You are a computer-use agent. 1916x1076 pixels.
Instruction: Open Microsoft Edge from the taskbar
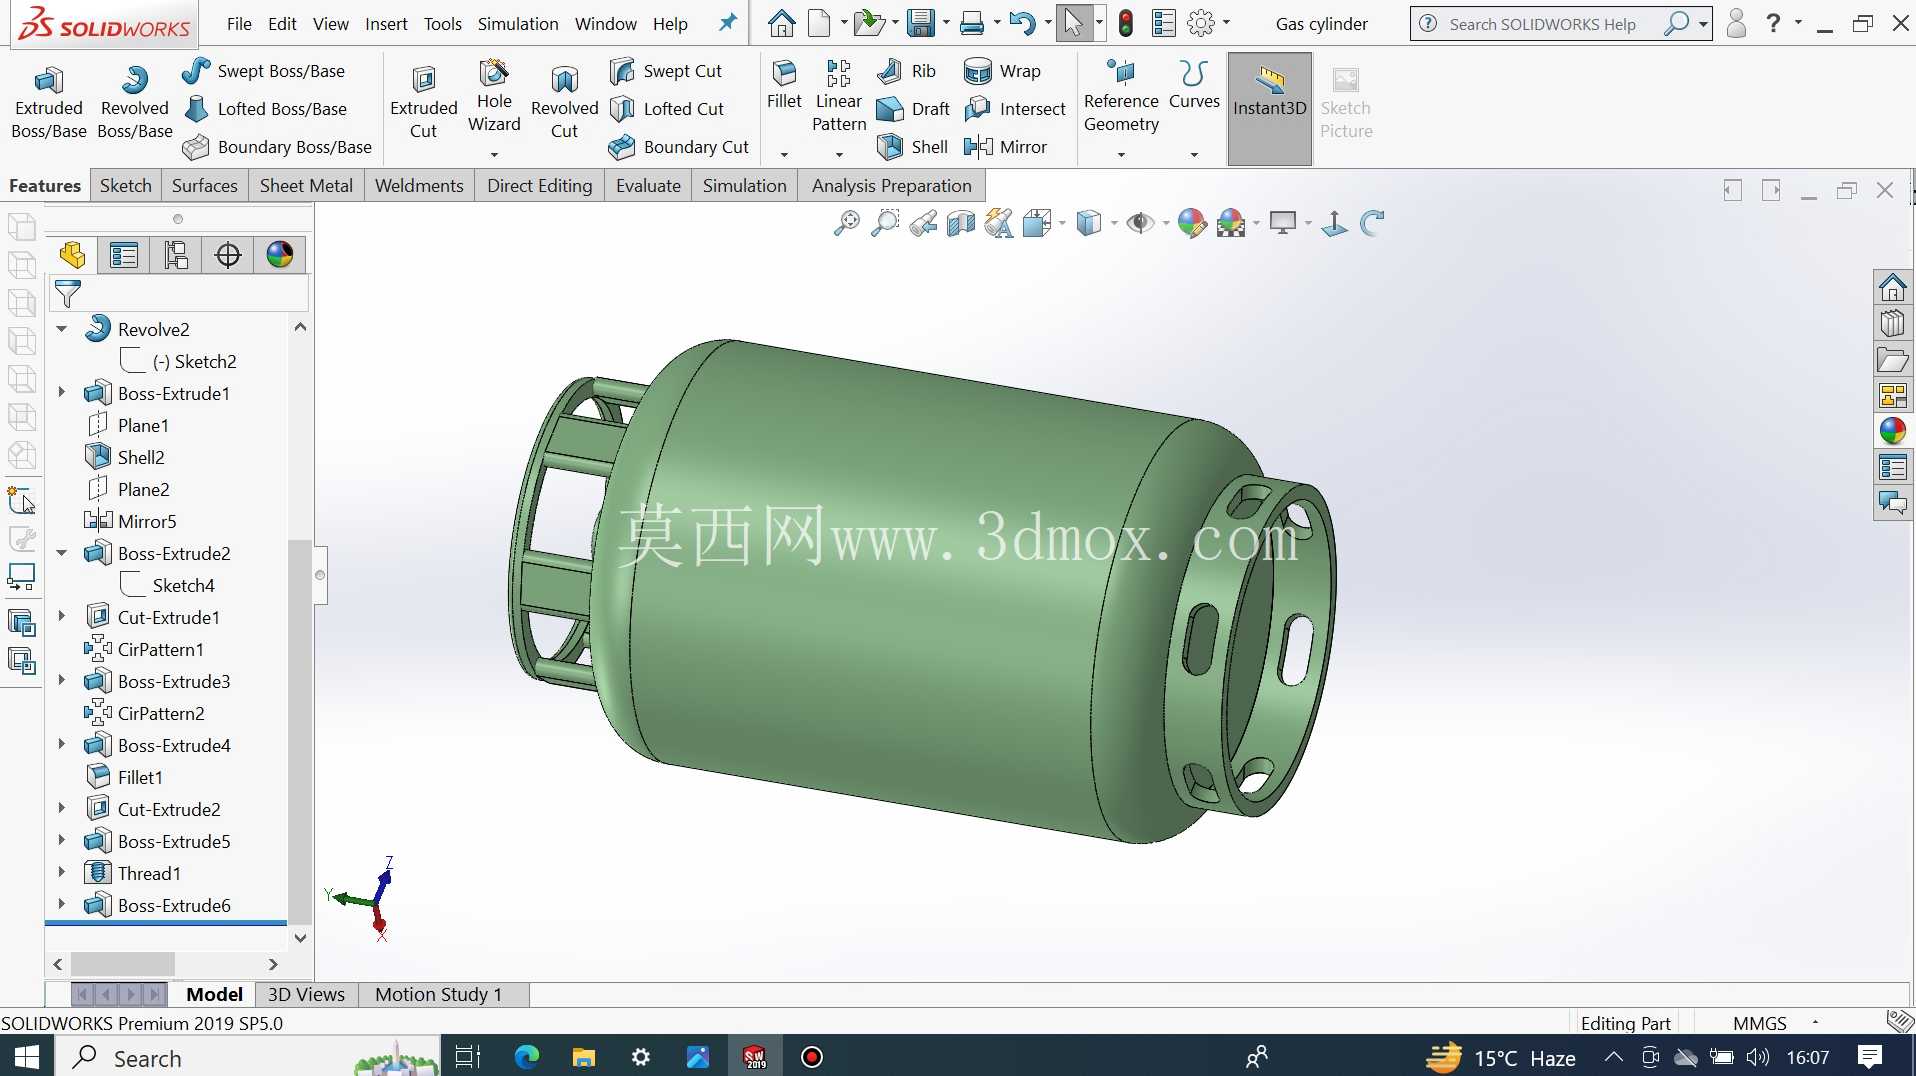point(526,1057)
